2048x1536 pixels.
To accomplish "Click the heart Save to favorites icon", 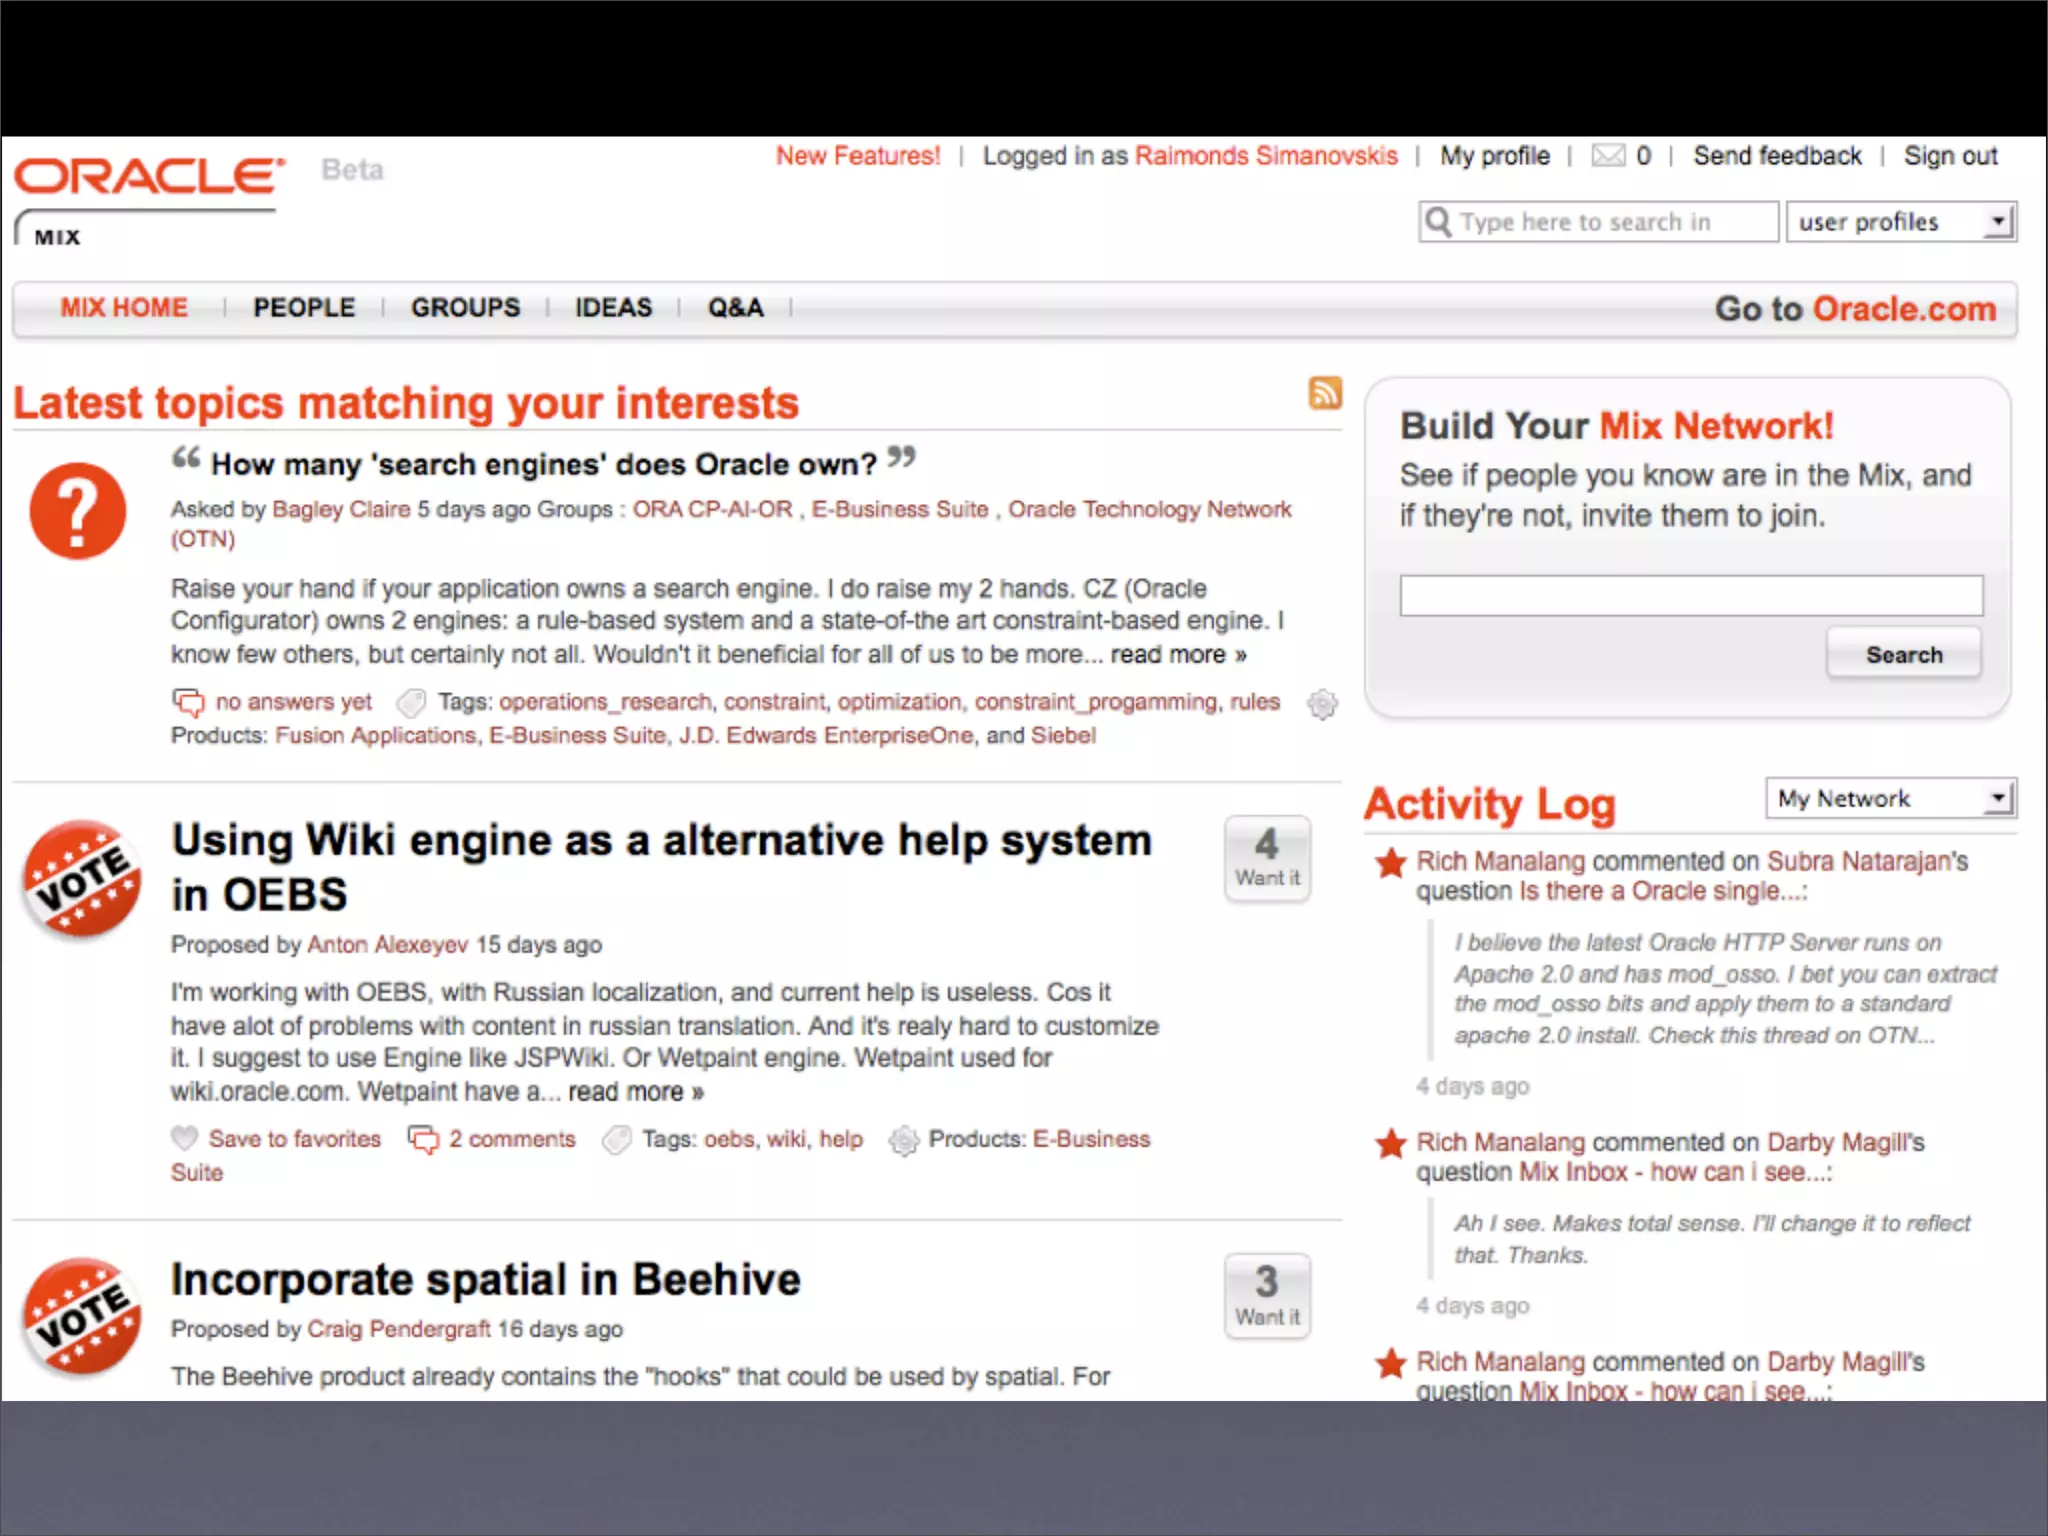I will pos(185,1138).
